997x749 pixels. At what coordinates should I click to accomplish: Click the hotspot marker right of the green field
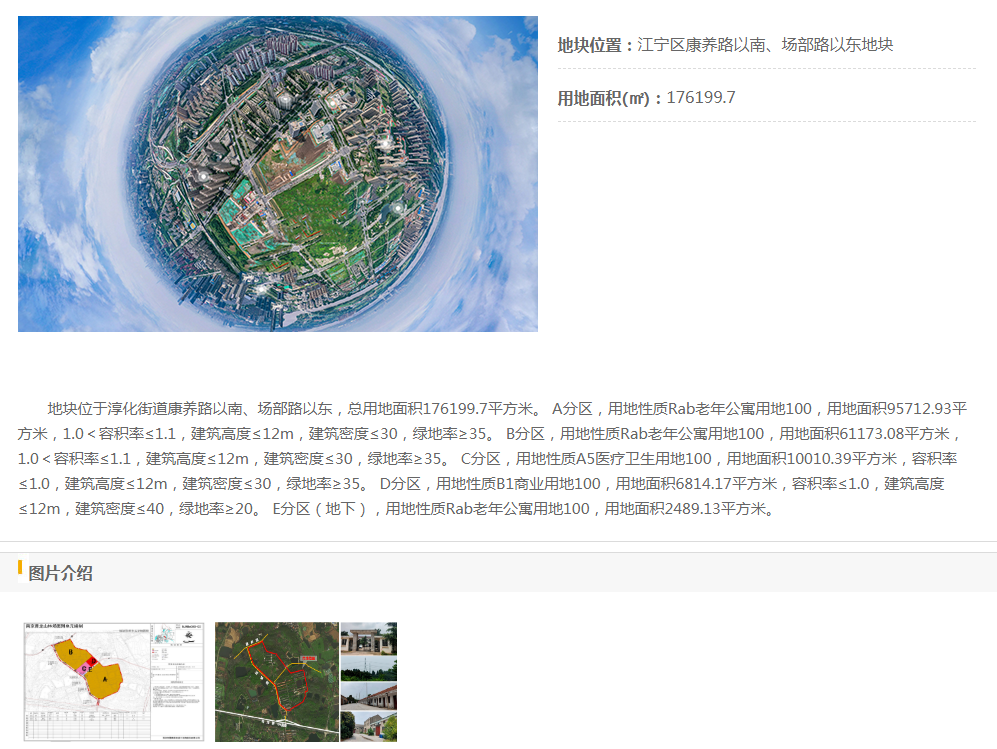coord(397,208)
